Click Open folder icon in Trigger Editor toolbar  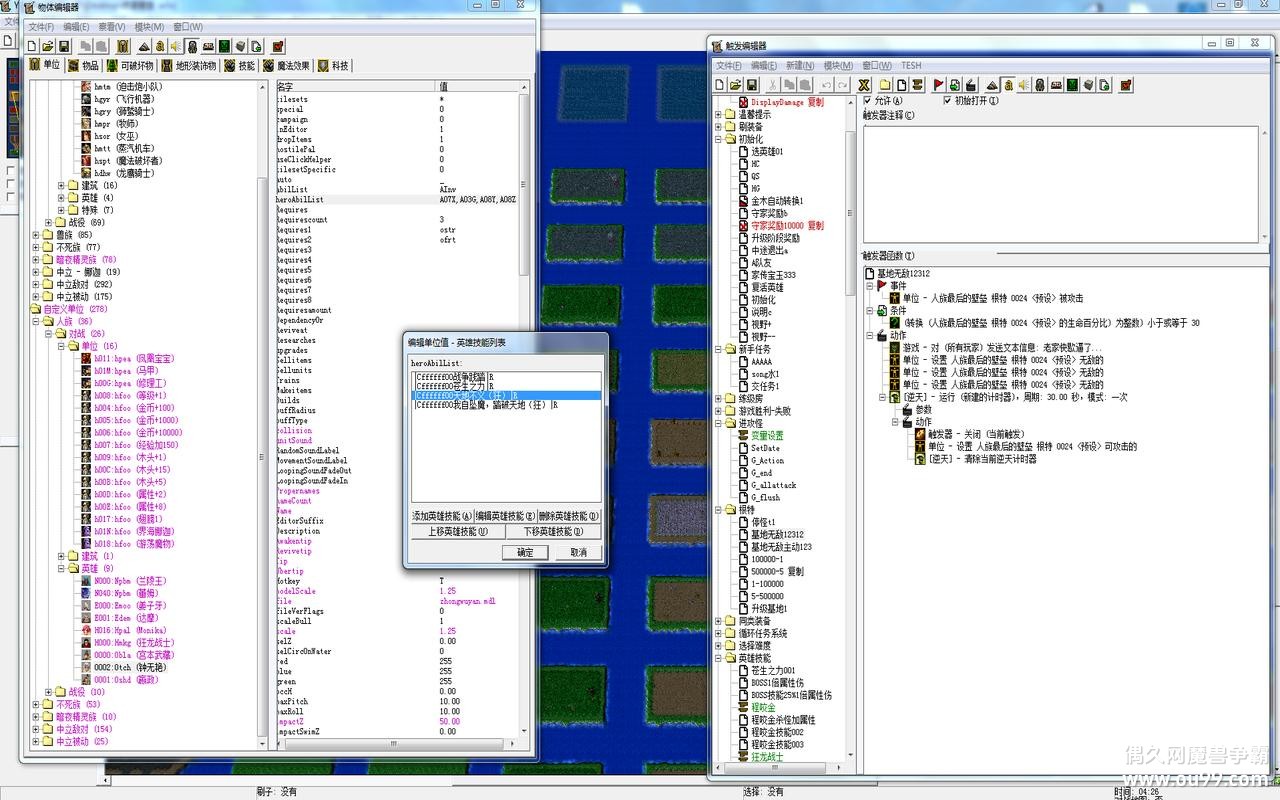[736, 85]
